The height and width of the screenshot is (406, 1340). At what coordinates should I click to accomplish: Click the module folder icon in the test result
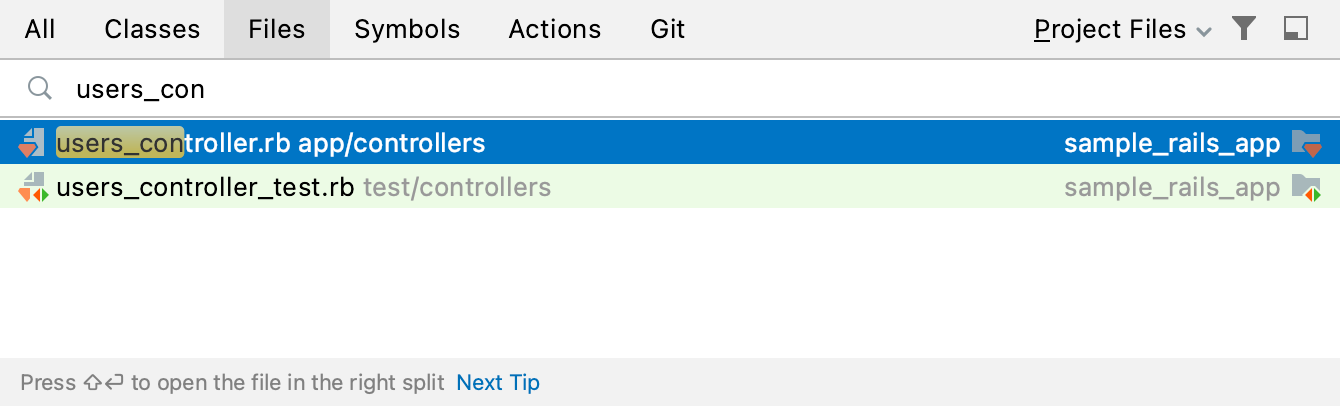1306,187
